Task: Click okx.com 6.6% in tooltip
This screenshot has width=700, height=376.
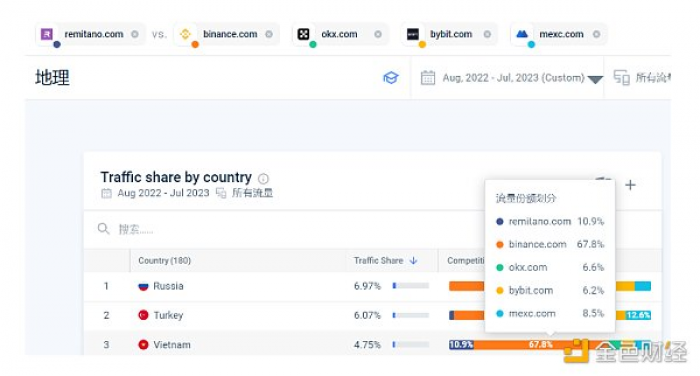Action: pos(550,267)
